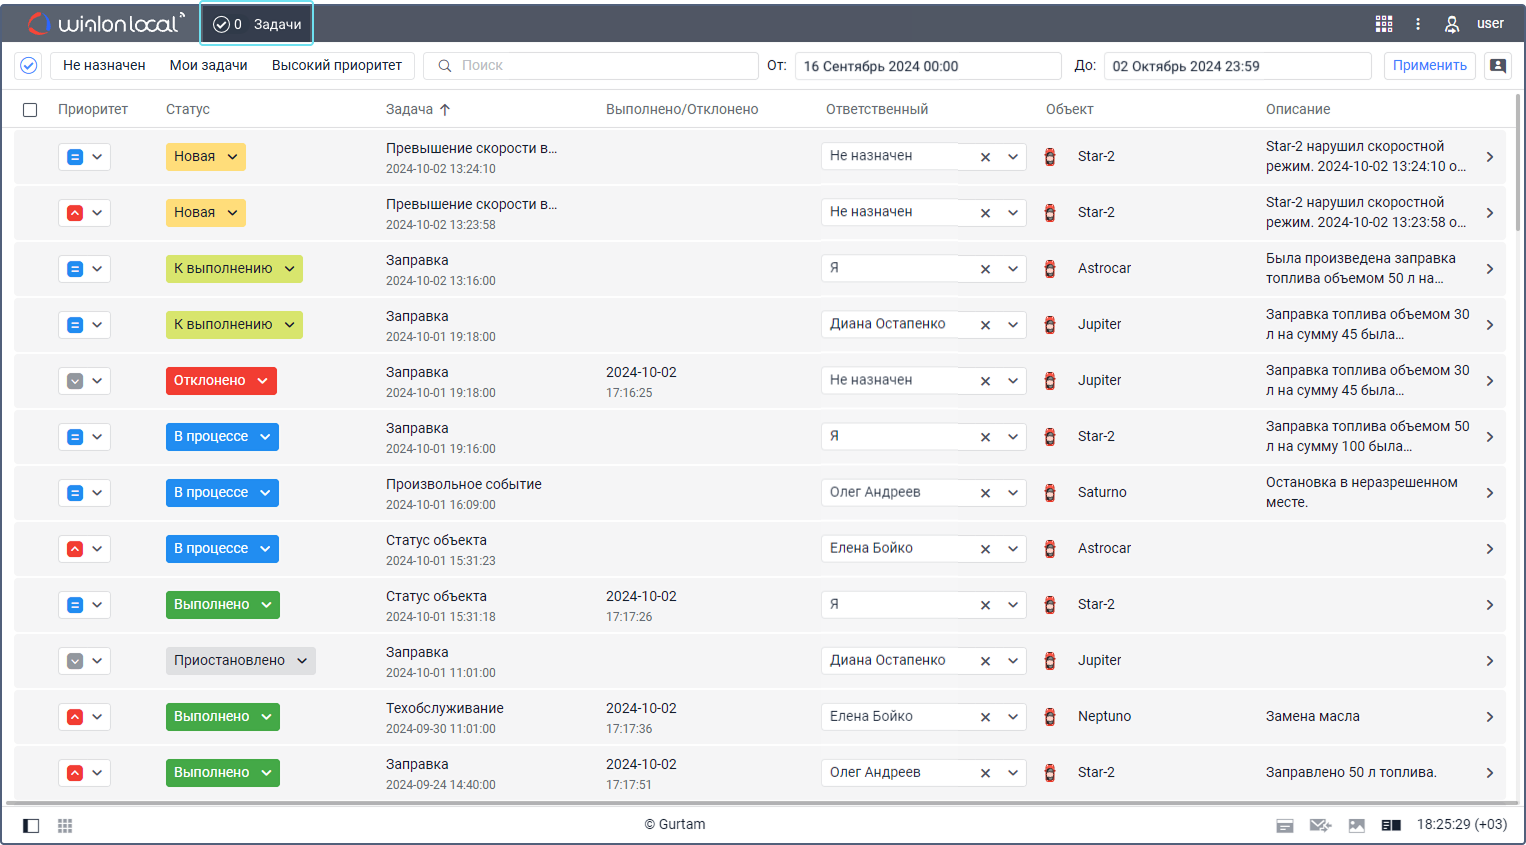Click the picture icon in the bottom bar

pos(1357,825)
